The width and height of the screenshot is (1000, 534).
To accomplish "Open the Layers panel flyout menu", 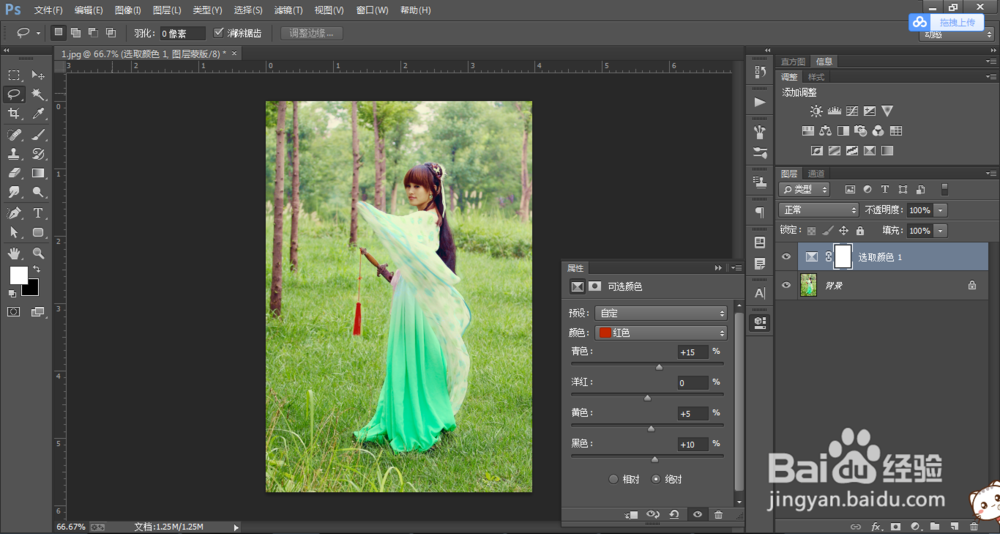I will pyautogui.click(x=992, y=174).
